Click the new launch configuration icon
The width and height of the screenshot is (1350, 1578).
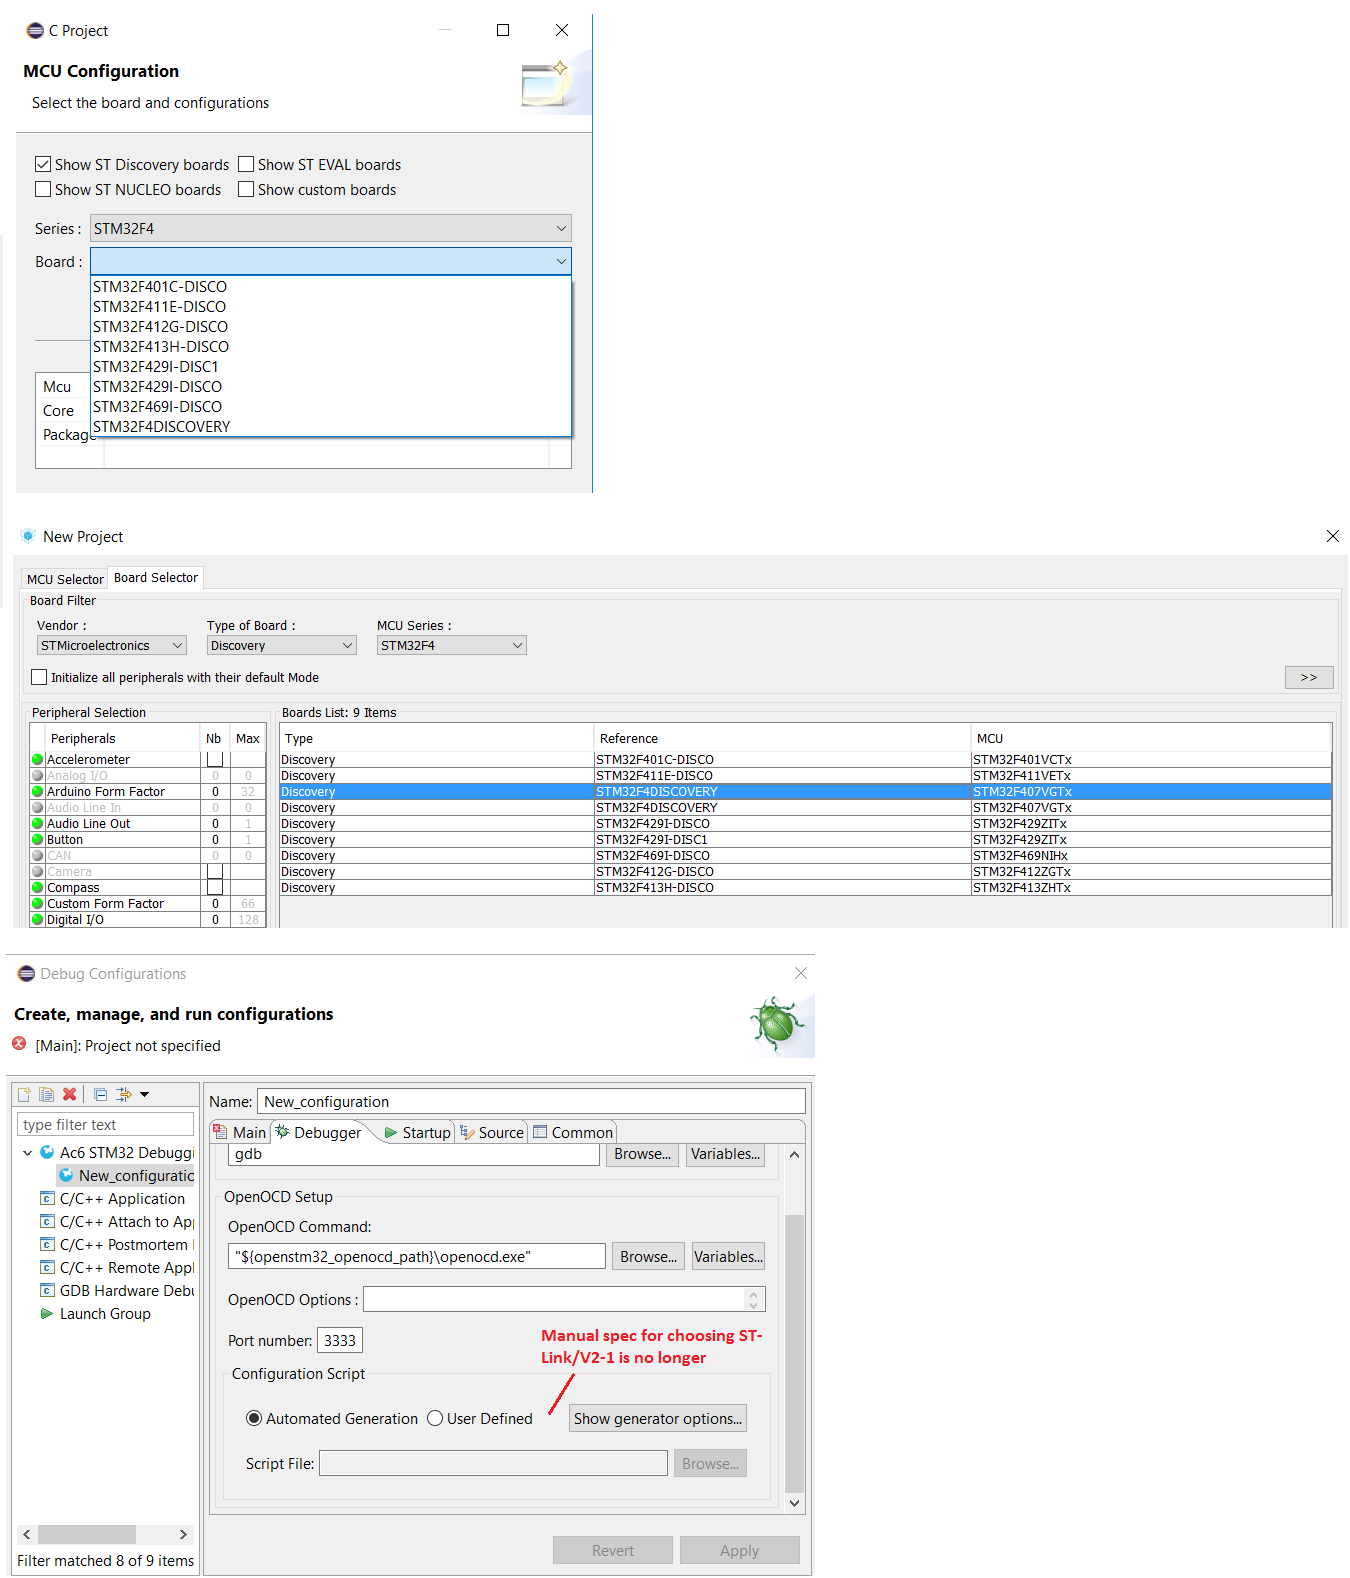pyautogui.click(x=25, y=1094)
